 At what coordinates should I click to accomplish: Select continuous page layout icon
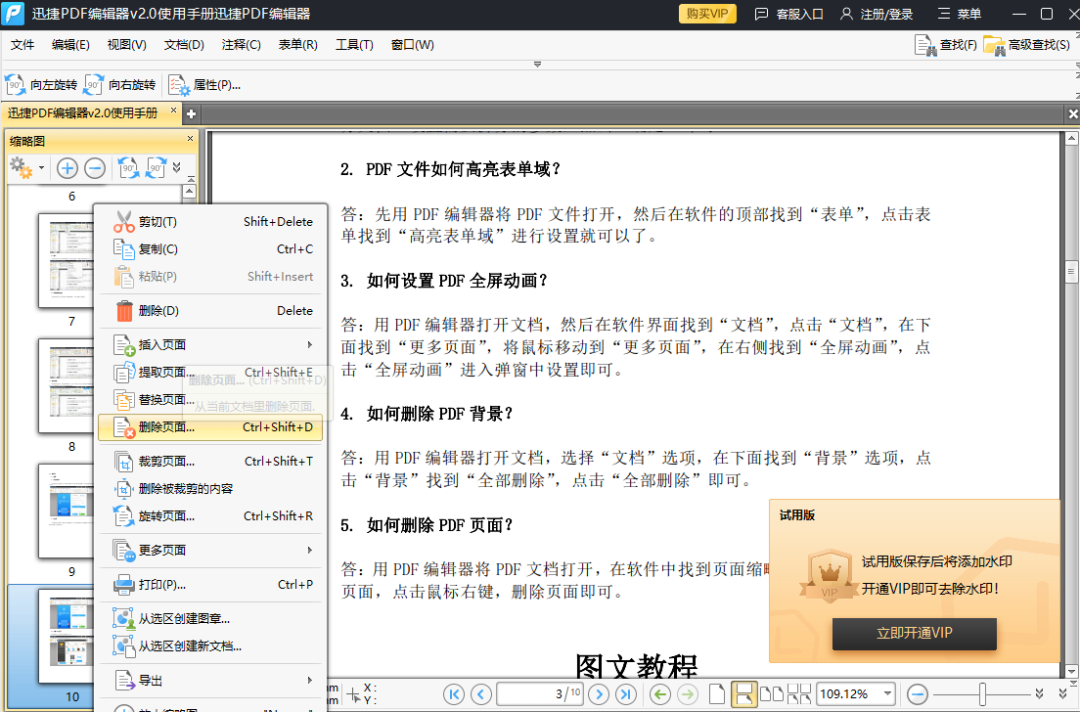click(x=744, y=694)
